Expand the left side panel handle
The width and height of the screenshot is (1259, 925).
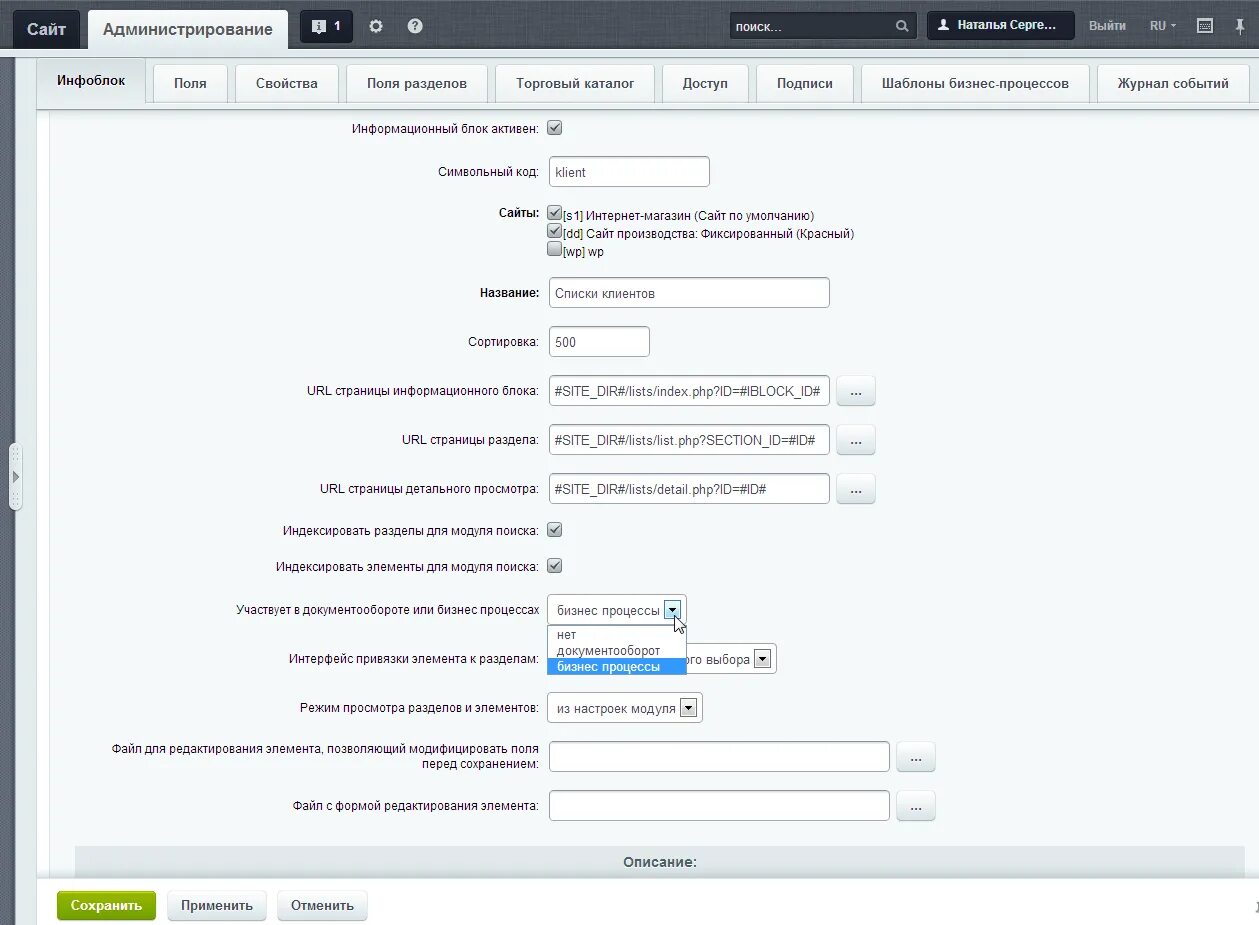[x=15, y=477]
